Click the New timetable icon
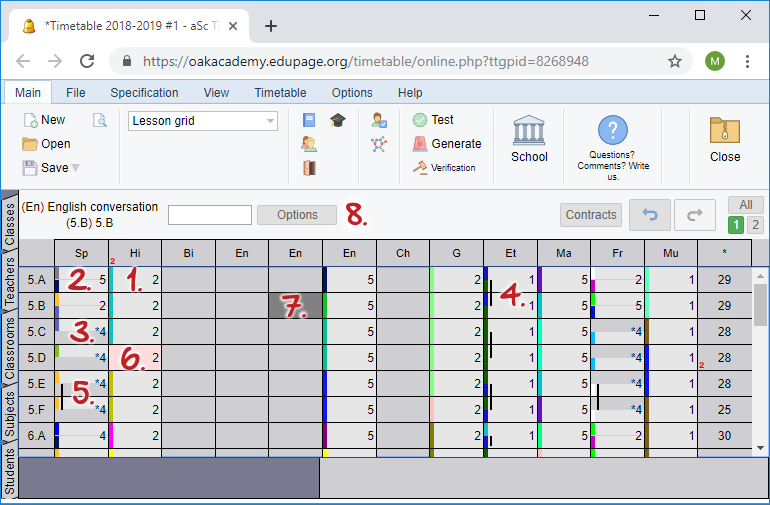This screenshot has height=505, width=770. [x=30, y=120]
